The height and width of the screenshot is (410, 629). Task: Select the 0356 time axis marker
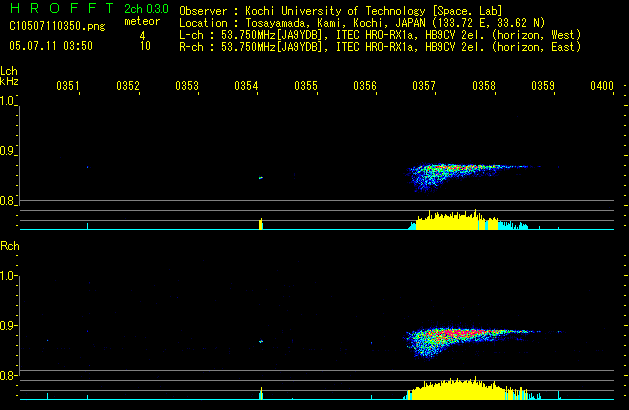pos(365,86)
